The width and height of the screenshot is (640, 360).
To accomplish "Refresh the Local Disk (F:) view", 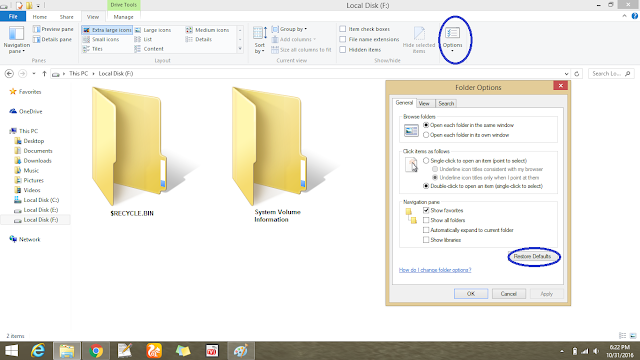I will [x=576, y=73].
